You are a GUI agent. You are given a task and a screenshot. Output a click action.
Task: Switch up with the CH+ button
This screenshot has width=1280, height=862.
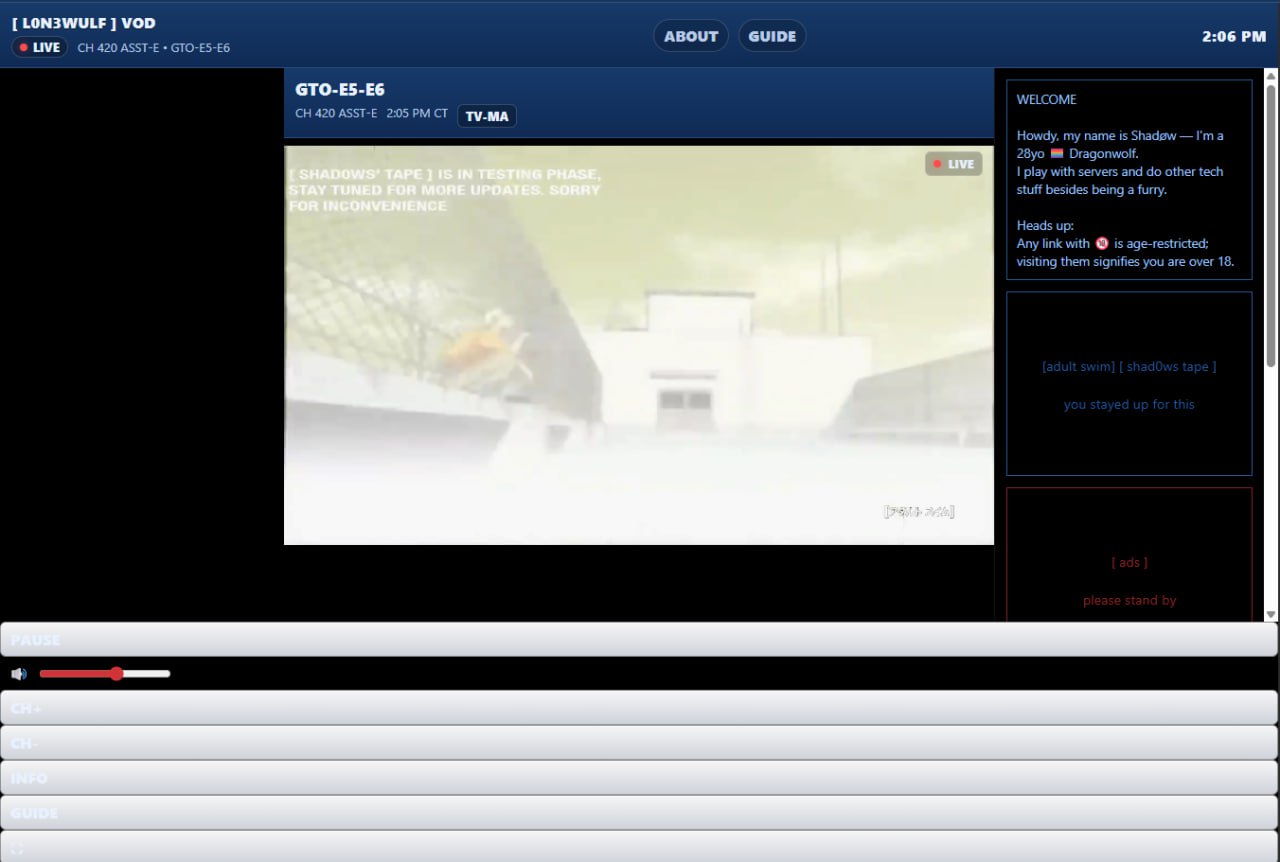(x=638, y=708)
